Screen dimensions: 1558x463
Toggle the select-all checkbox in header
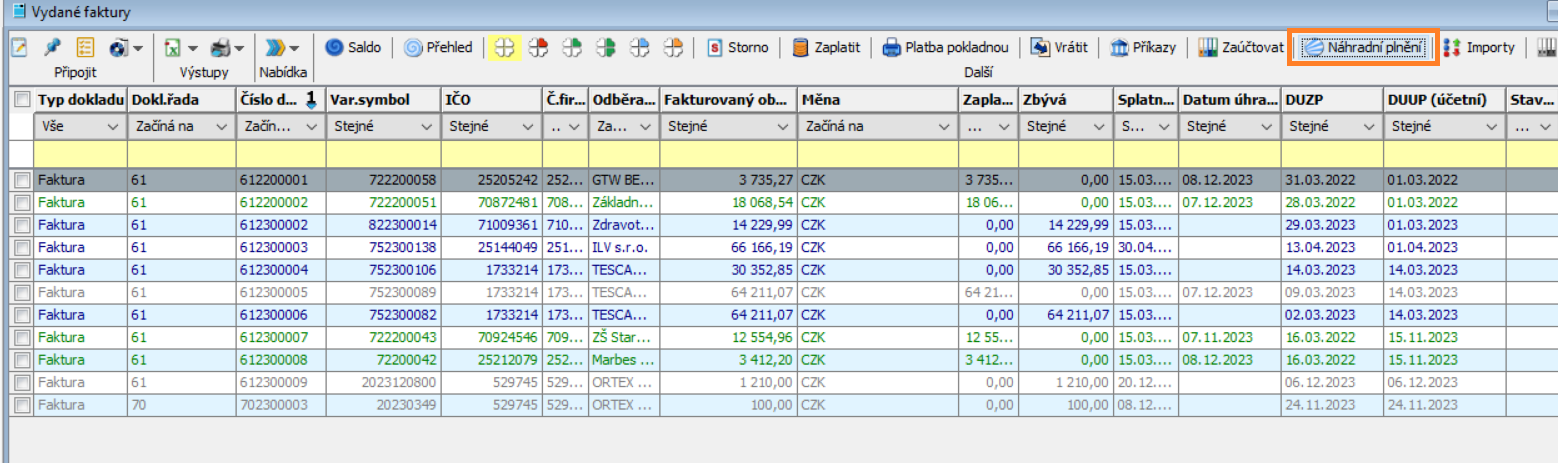22,100
